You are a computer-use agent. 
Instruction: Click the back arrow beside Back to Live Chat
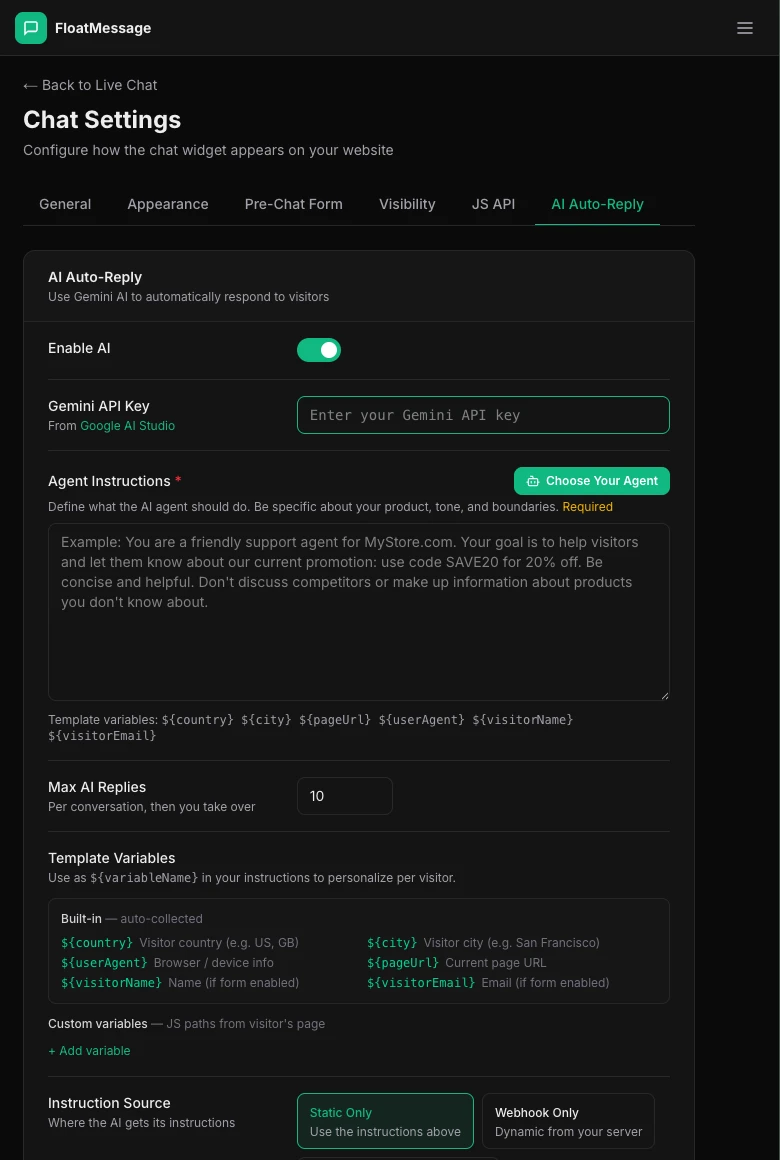(31, 85)
